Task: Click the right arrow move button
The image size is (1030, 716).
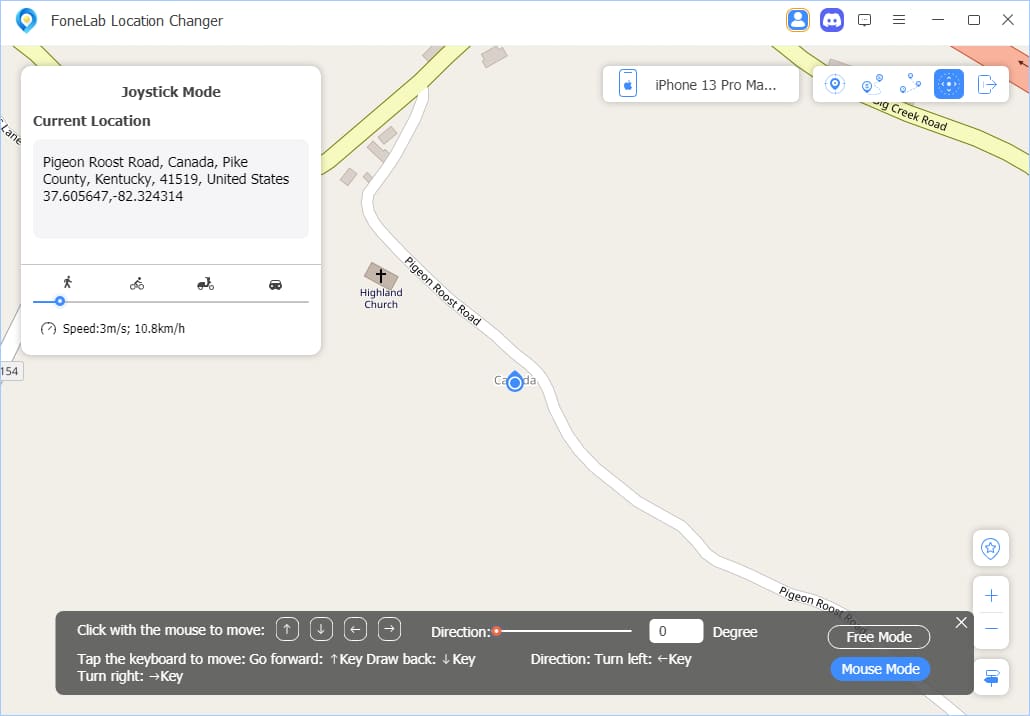Action: 390,629
